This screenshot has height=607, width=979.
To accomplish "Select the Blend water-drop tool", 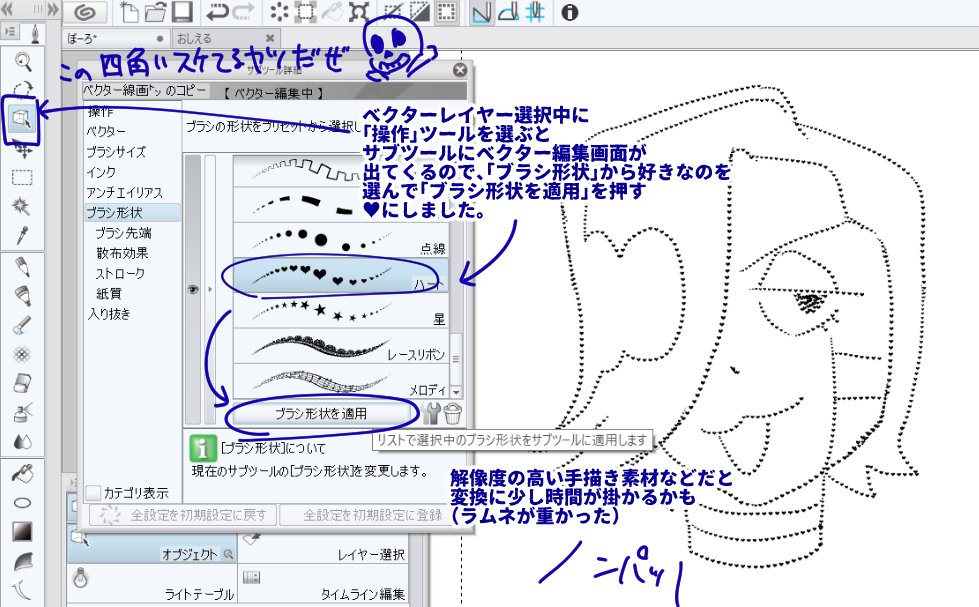I will [x=22, y=441].
